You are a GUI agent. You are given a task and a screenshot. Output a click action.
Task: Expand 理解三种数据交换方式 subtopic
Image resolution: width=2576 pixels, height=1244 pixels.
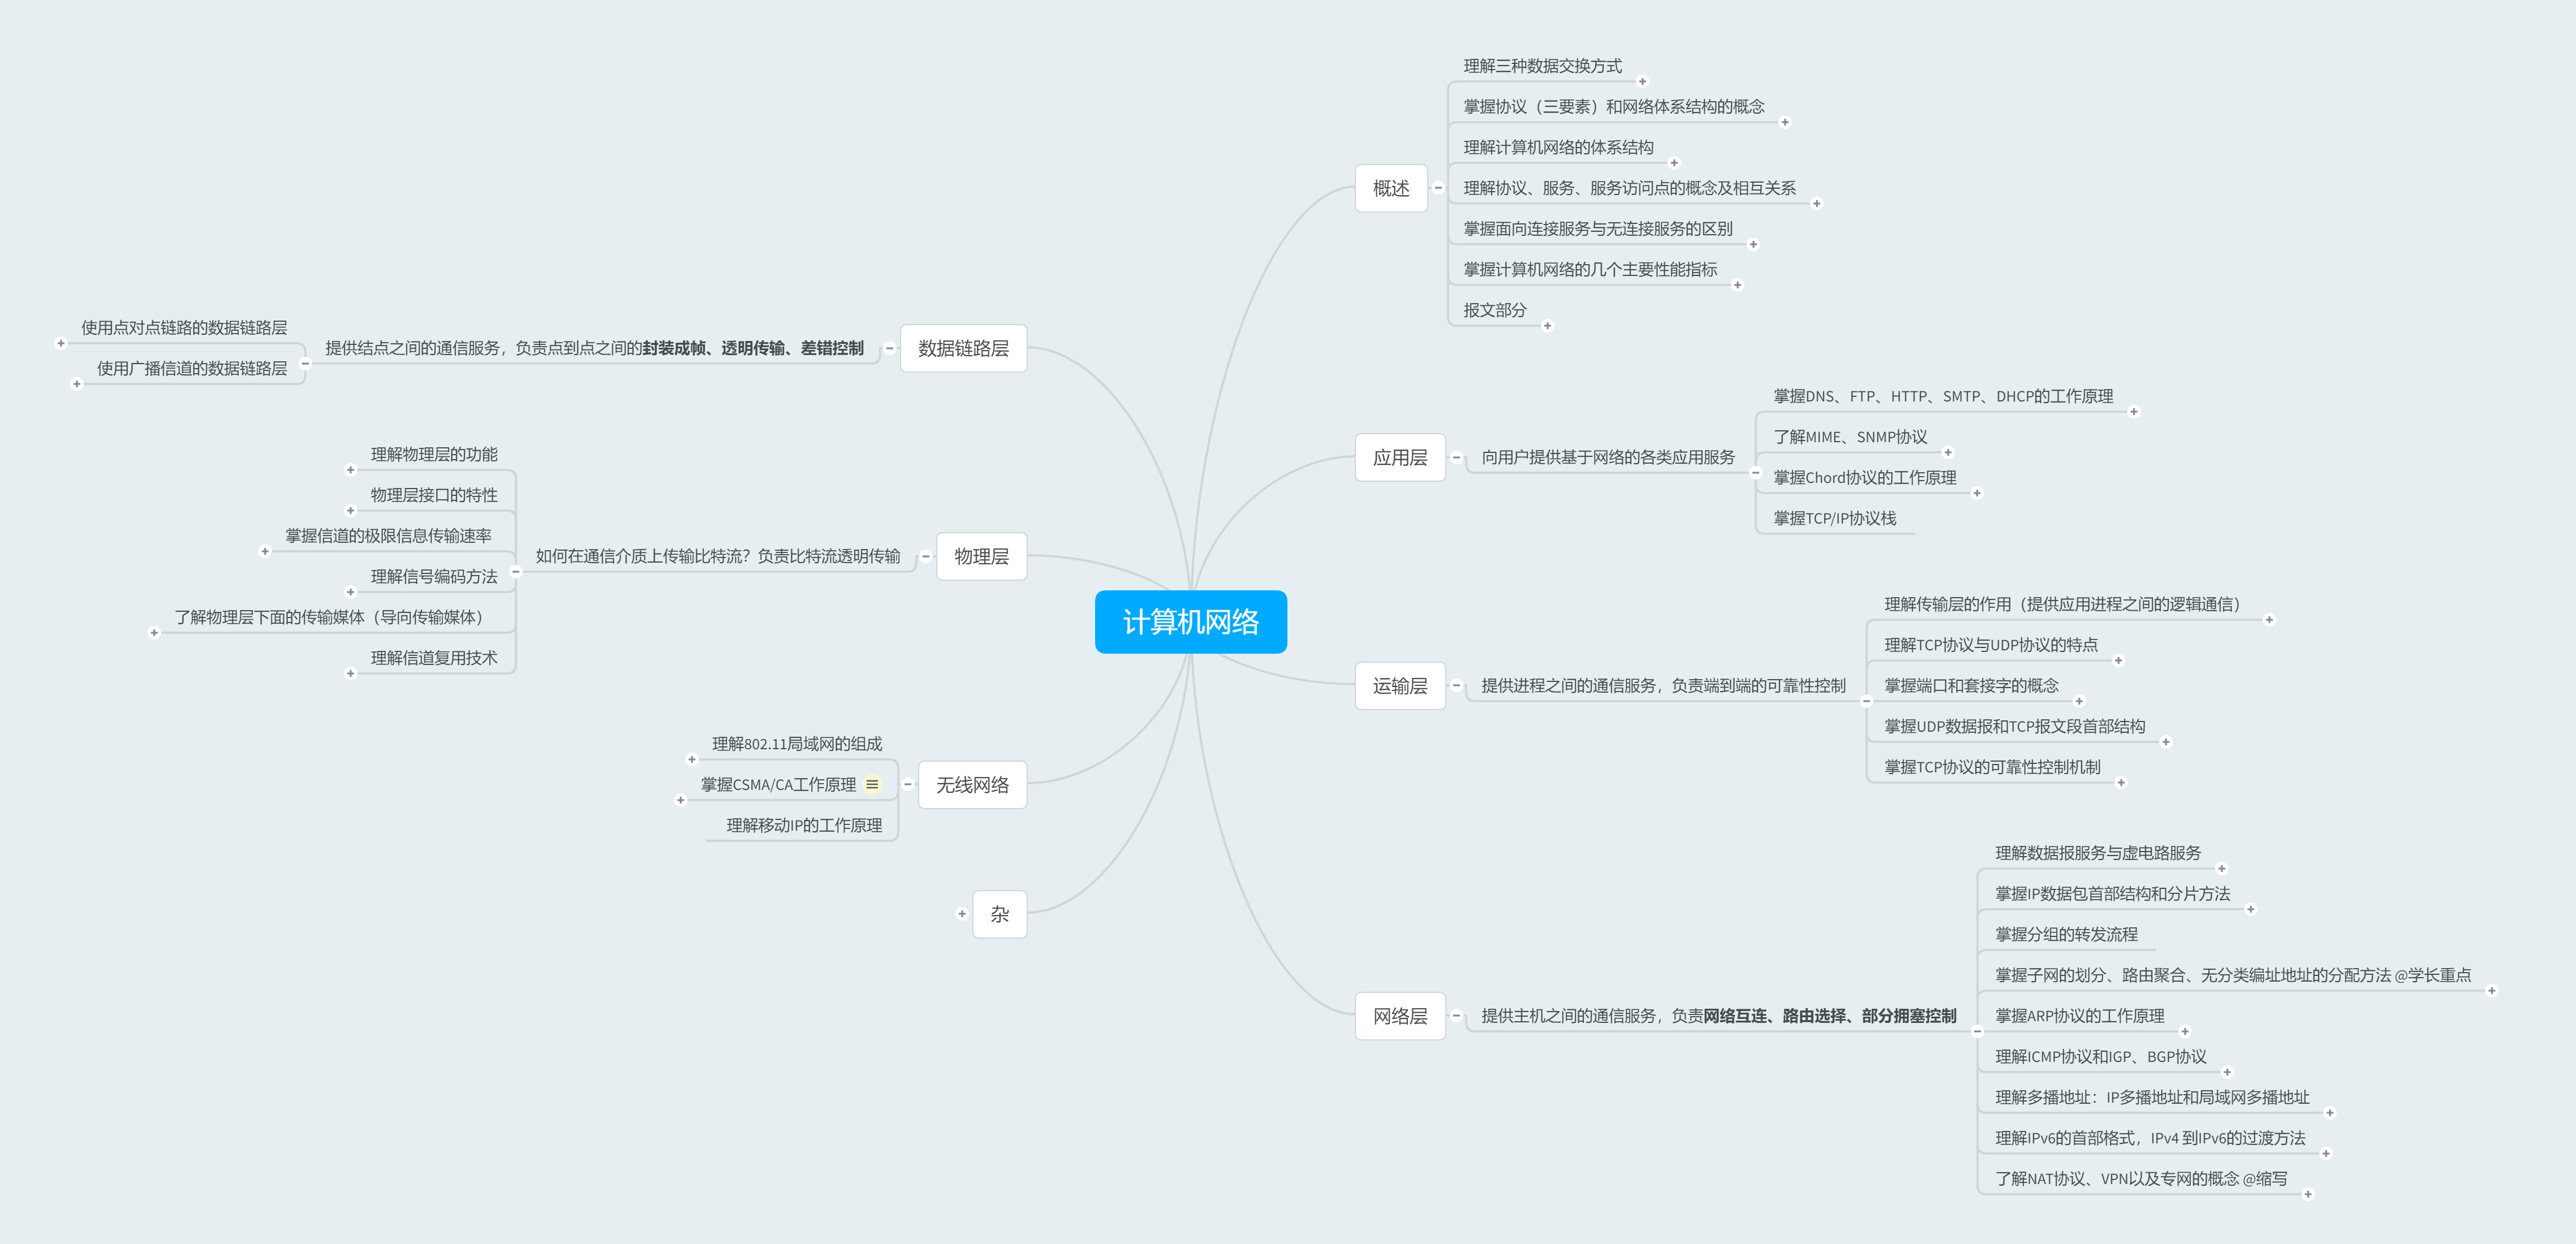pyautogui.click(x=1642, y=82)
